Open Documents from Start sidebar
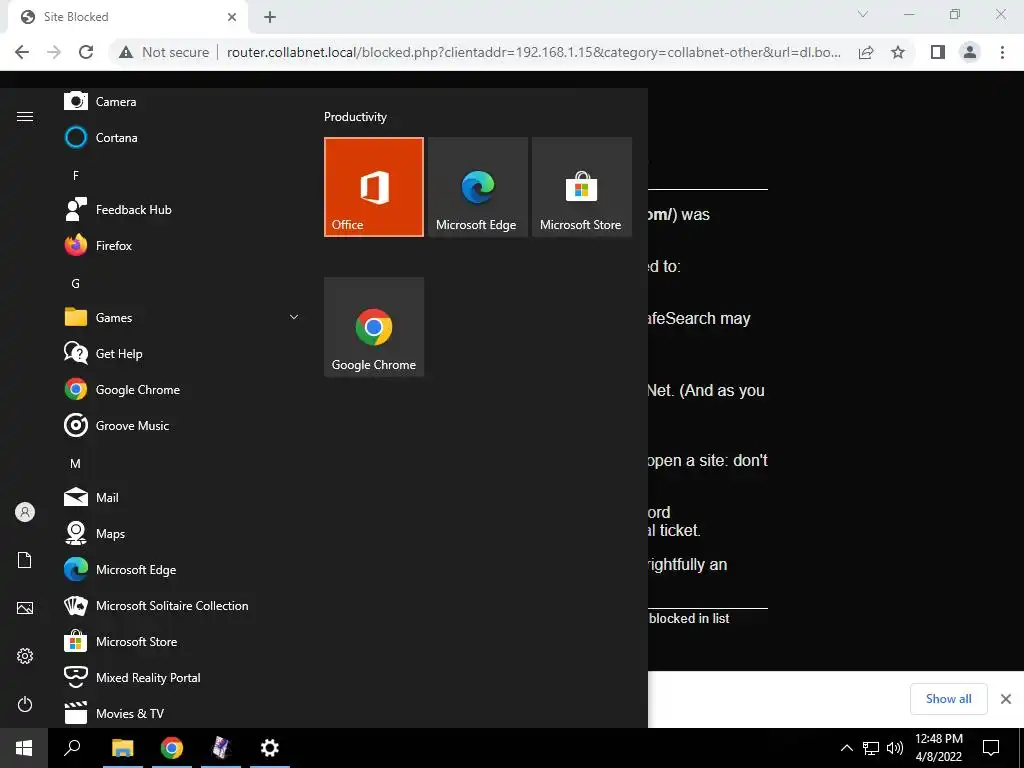 [25, 560]
